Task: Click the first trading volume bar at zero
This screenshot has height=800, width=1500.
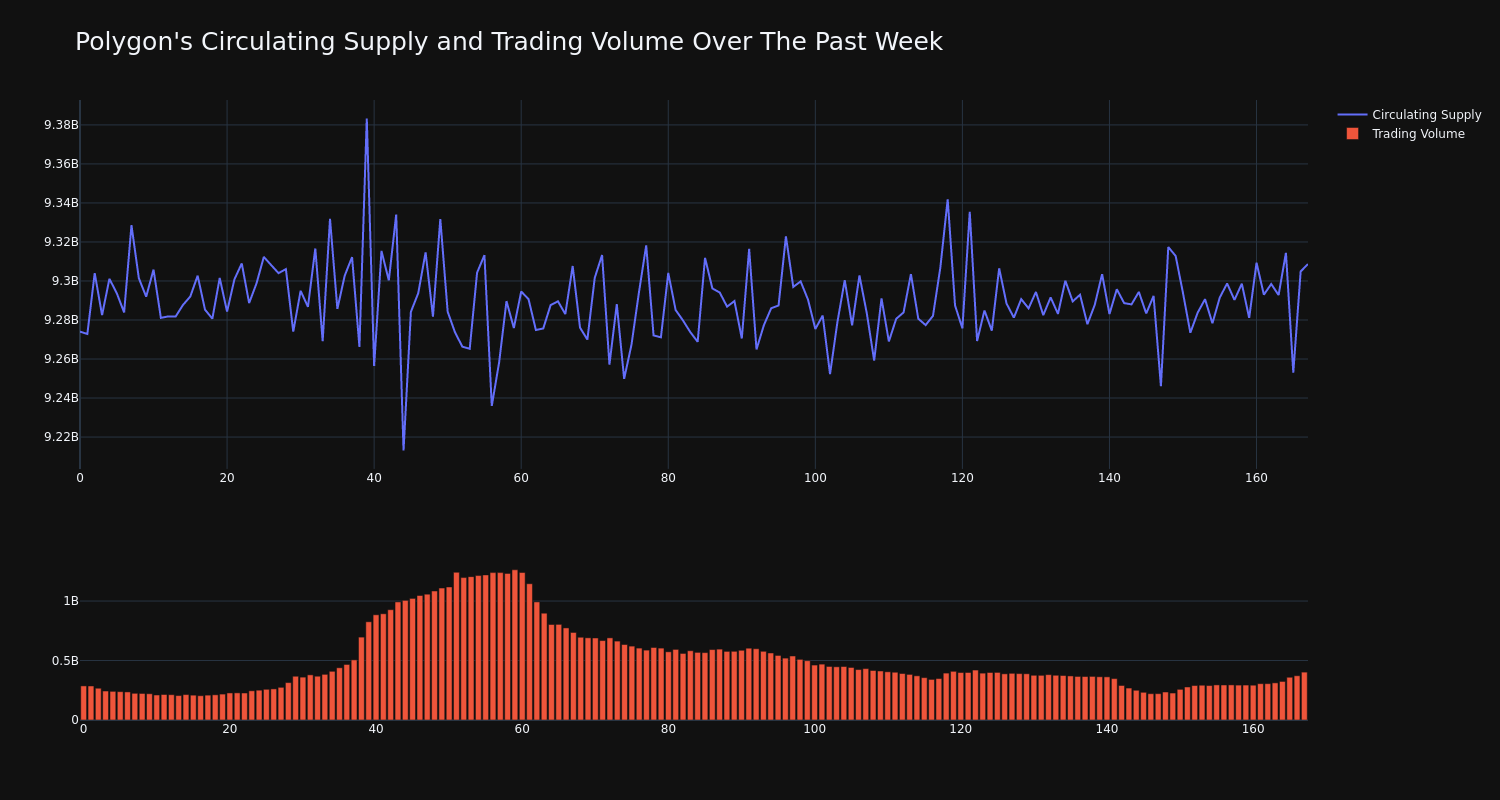Action: pyautogui.click(x=84, y=703)
